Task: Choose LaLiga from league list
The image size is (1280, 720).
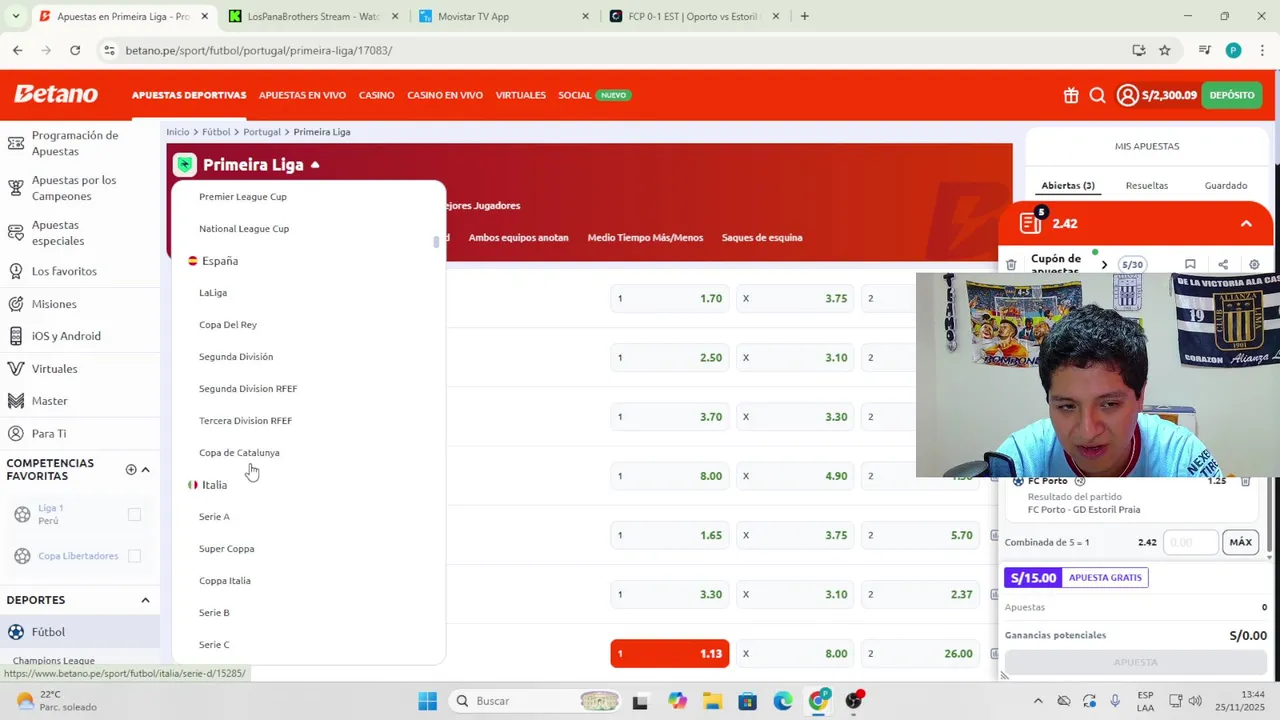Action: (x=213, y=293)
